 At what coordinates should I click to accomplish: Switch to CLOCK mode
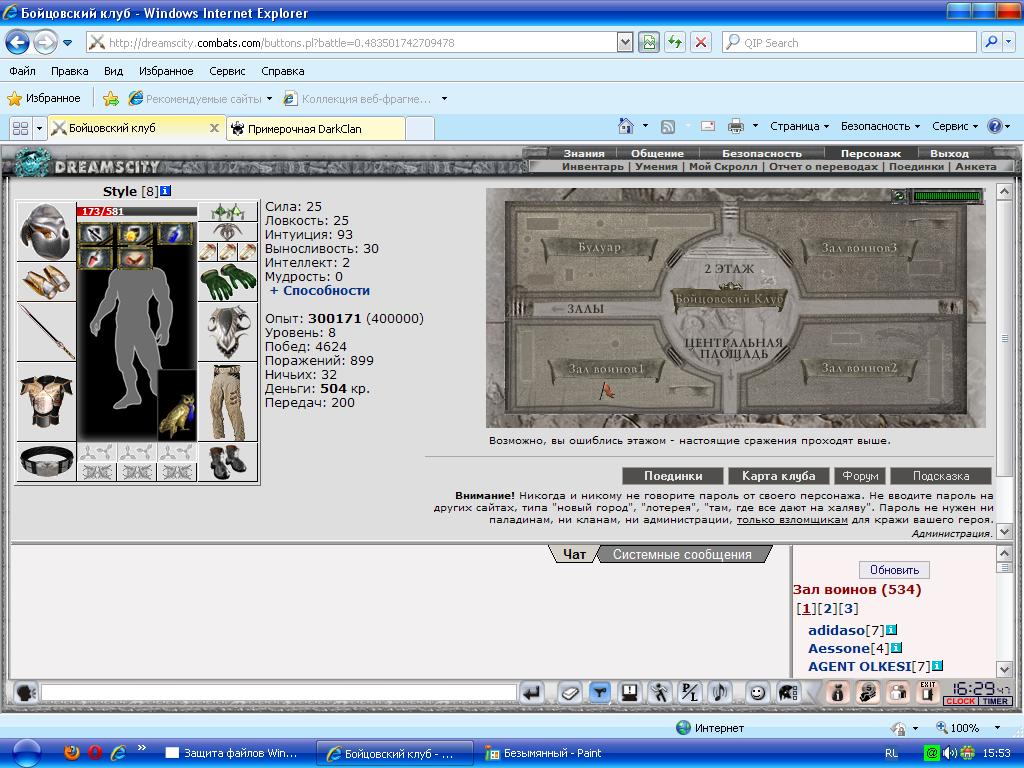coord(960,701)
